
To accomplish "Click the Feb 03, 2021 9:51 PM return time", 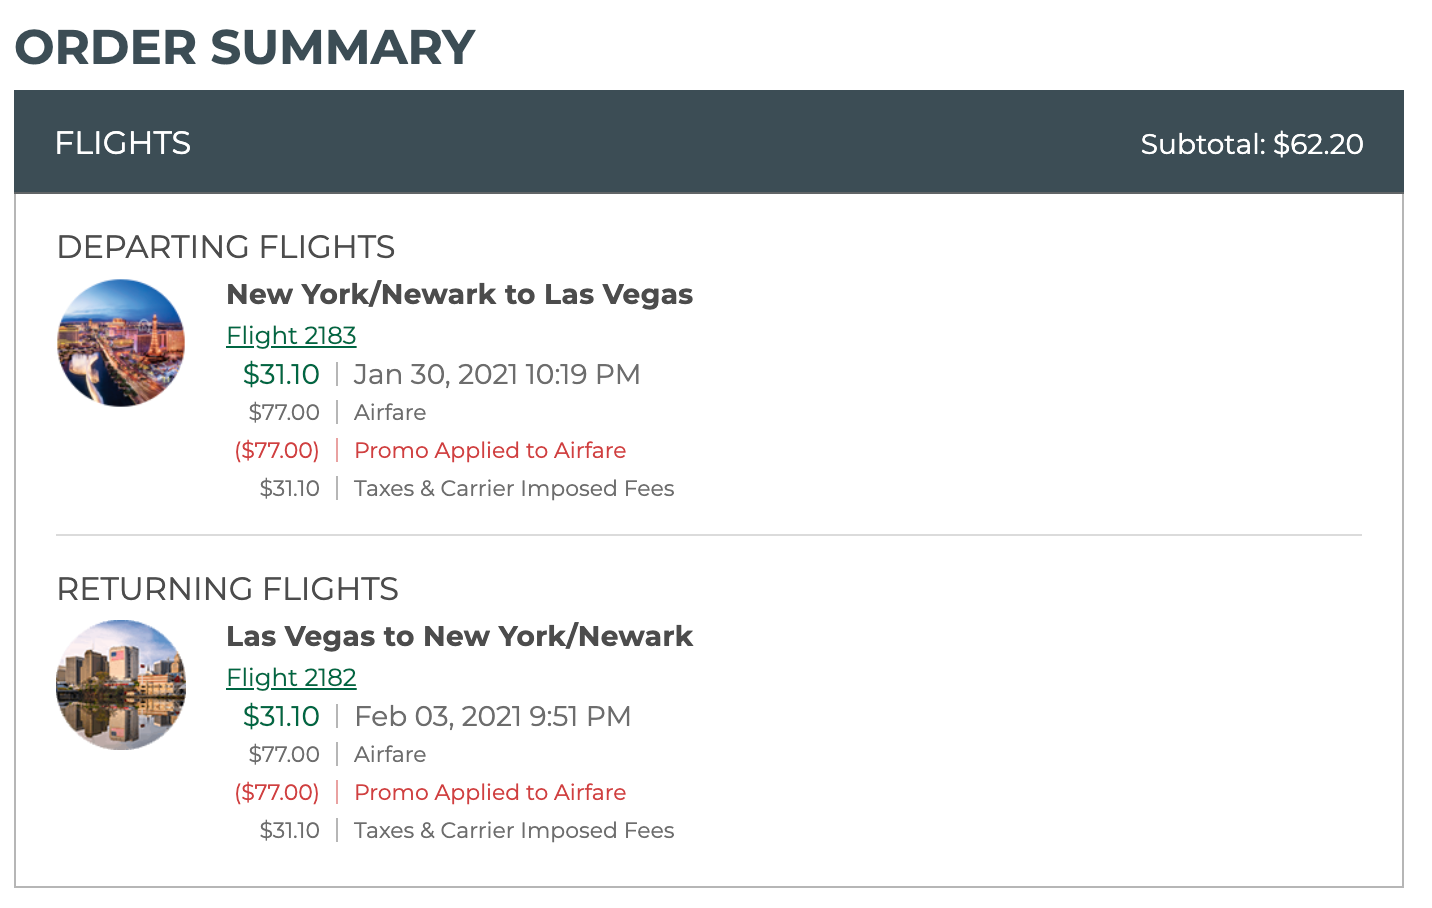I will [x=493, y=716].
